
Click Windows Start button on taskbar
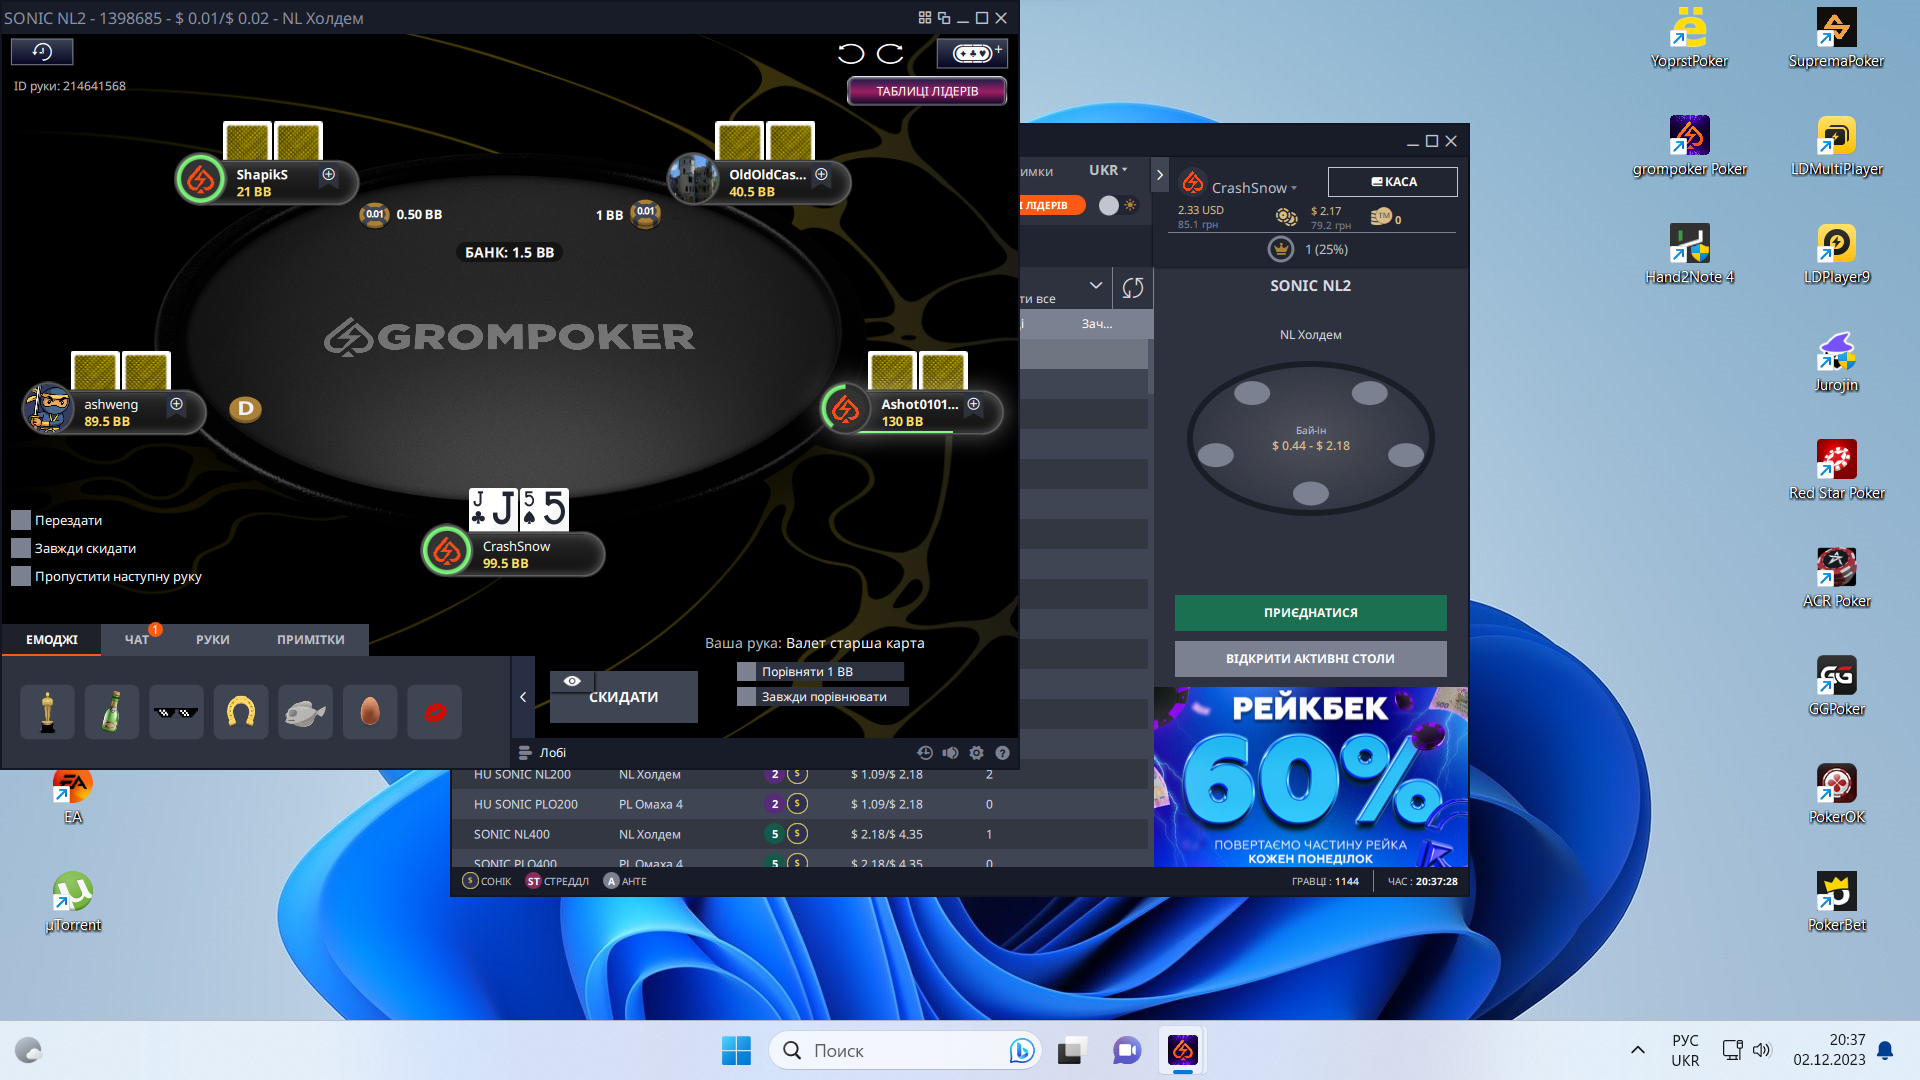coord(736,1051)
